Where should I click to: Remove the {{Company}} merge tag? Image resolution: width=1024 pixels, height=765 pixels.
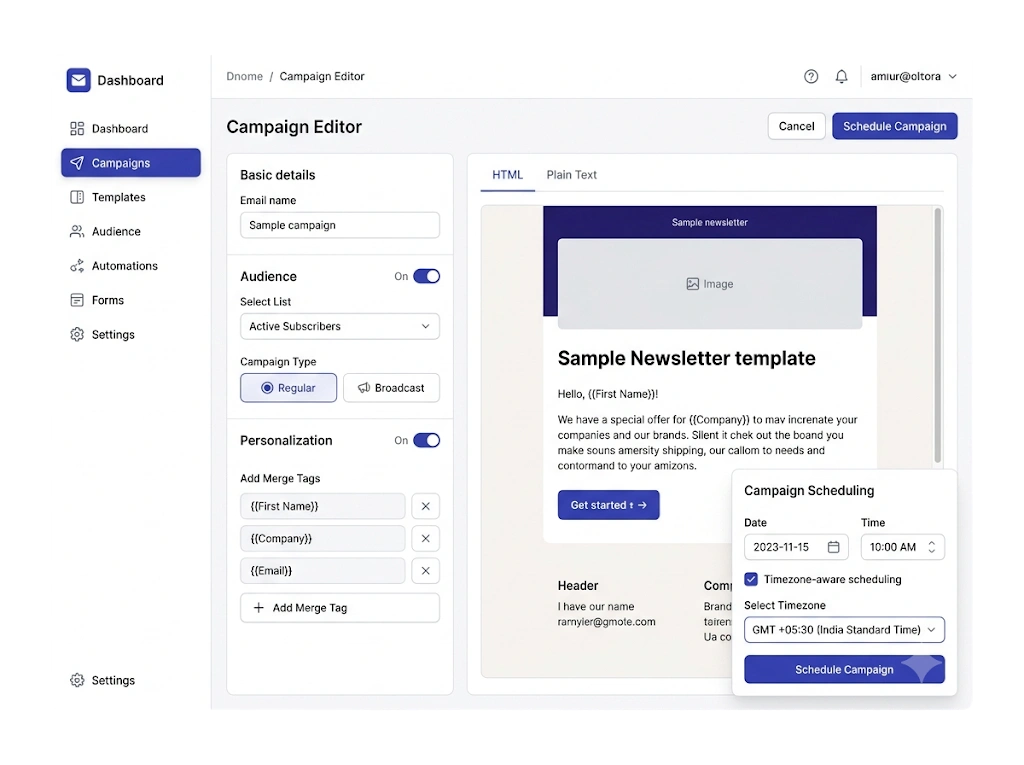tap(426, 538)
